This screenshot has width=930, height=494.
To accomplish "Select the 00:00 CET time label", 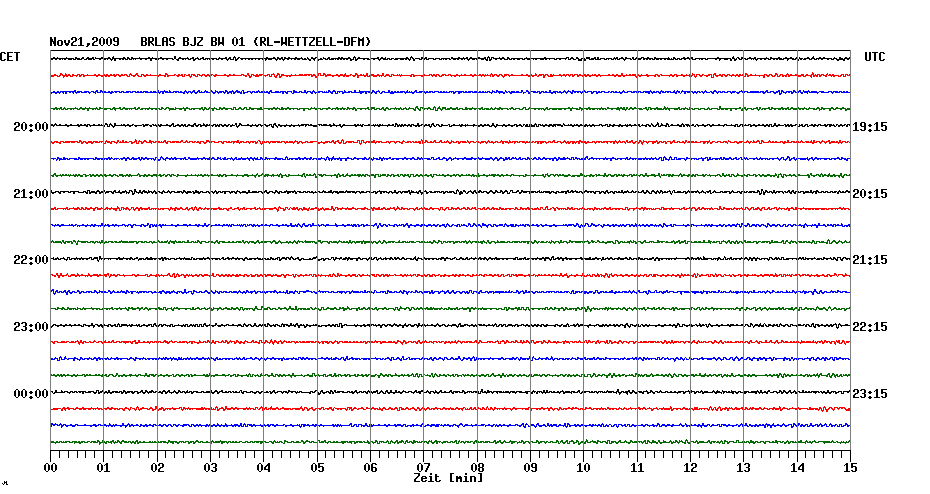I will pyautogui.click(x=31, y=394).
